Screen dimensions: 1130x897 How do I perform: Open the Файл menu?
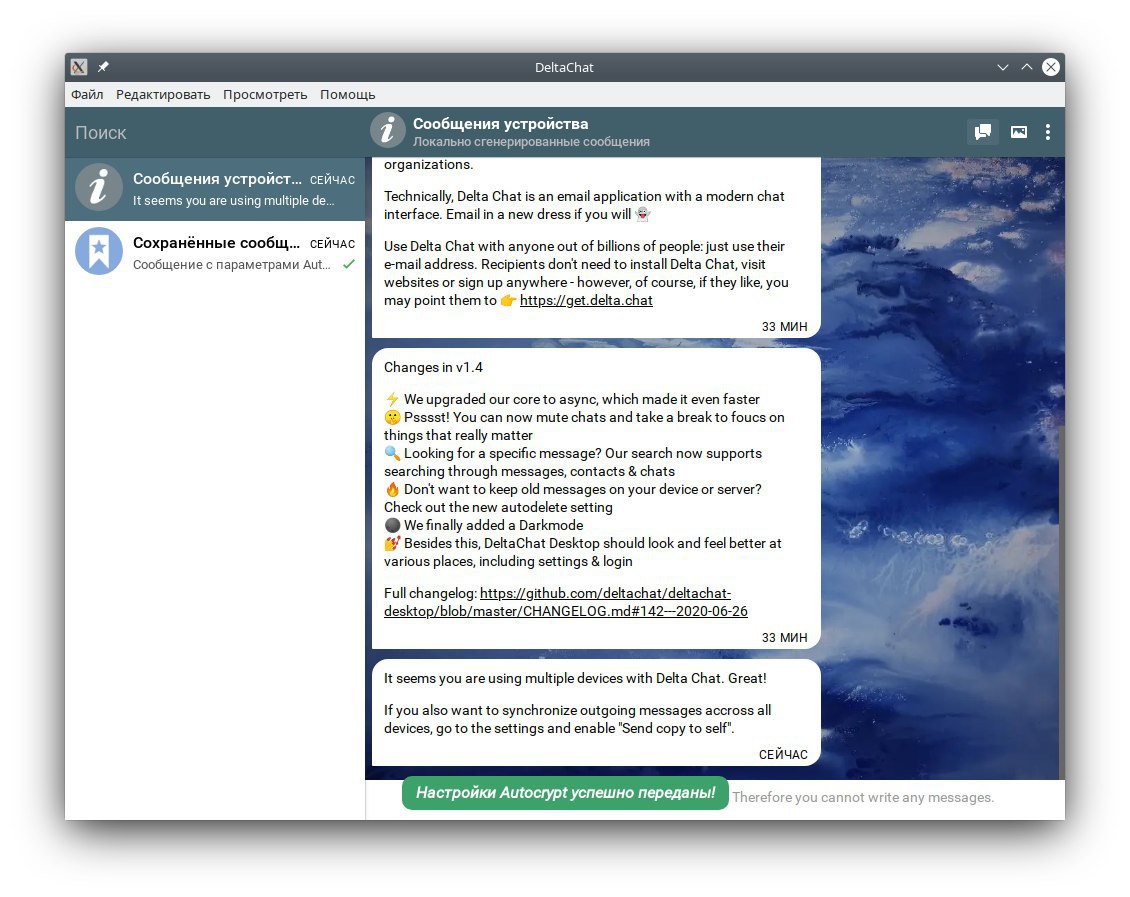(x=87, y=94)
